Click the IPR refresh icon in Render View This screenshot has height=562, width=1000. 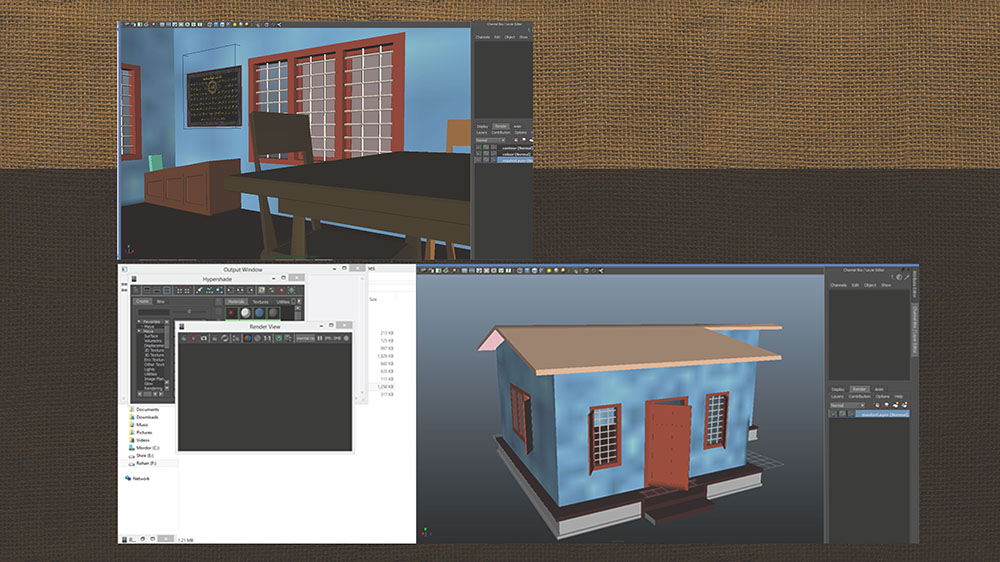(x=225, y=338)
